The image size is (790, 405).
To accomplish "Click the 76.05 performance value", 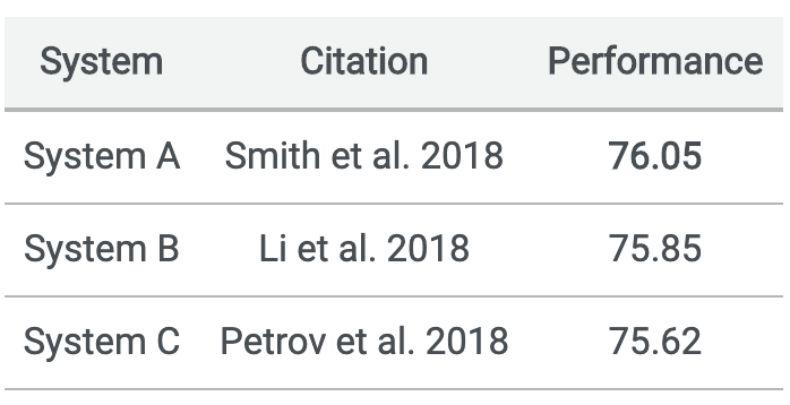I will (655, 156).
